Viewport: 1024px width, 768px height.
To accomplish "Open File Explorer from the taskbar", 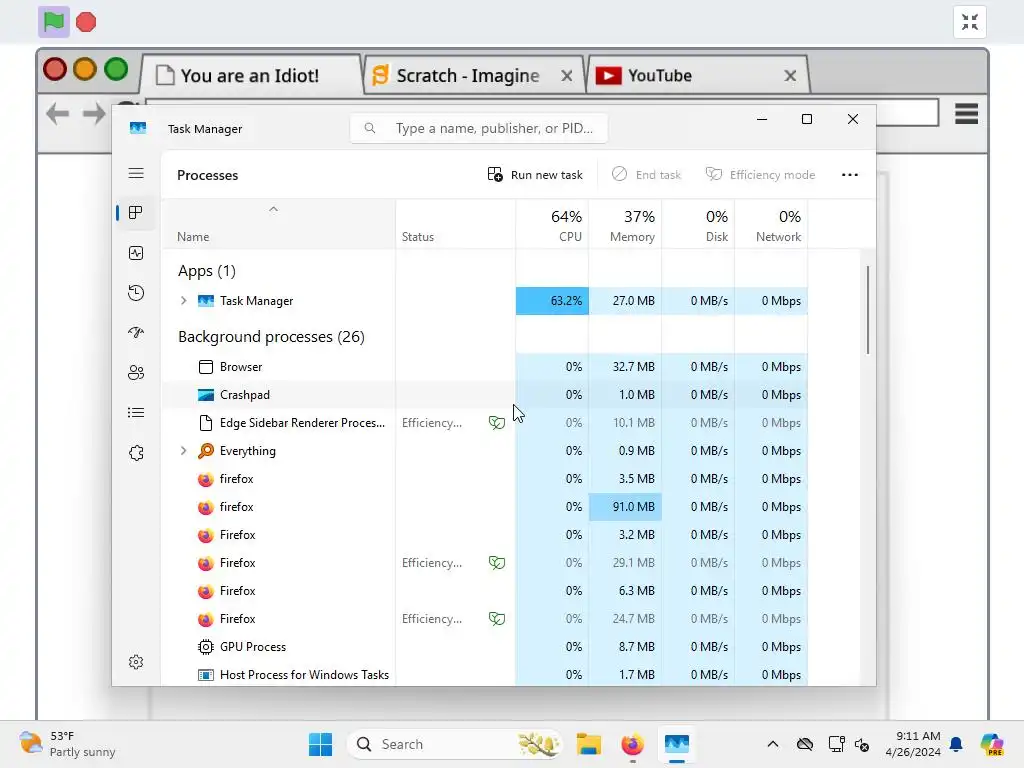I will pos(588,744).
